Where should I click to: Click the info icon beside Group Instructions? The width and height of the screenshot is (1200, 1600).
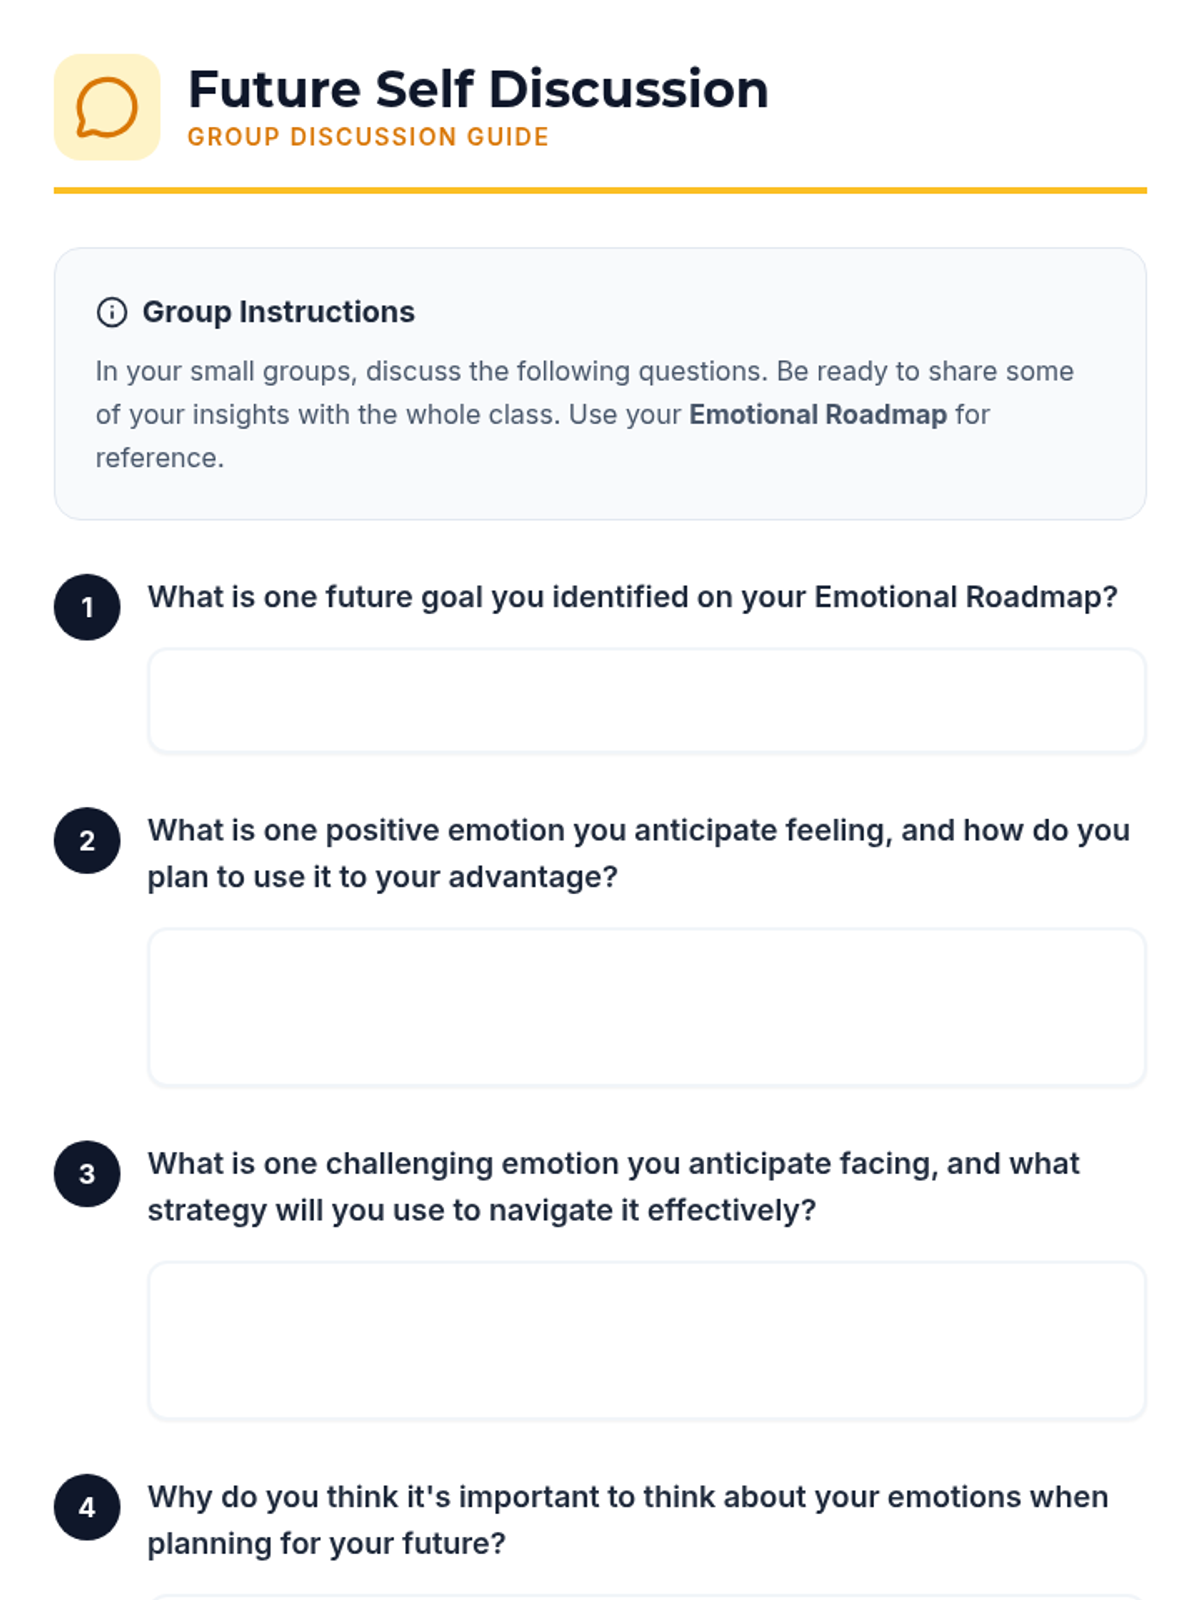(112, 312)
